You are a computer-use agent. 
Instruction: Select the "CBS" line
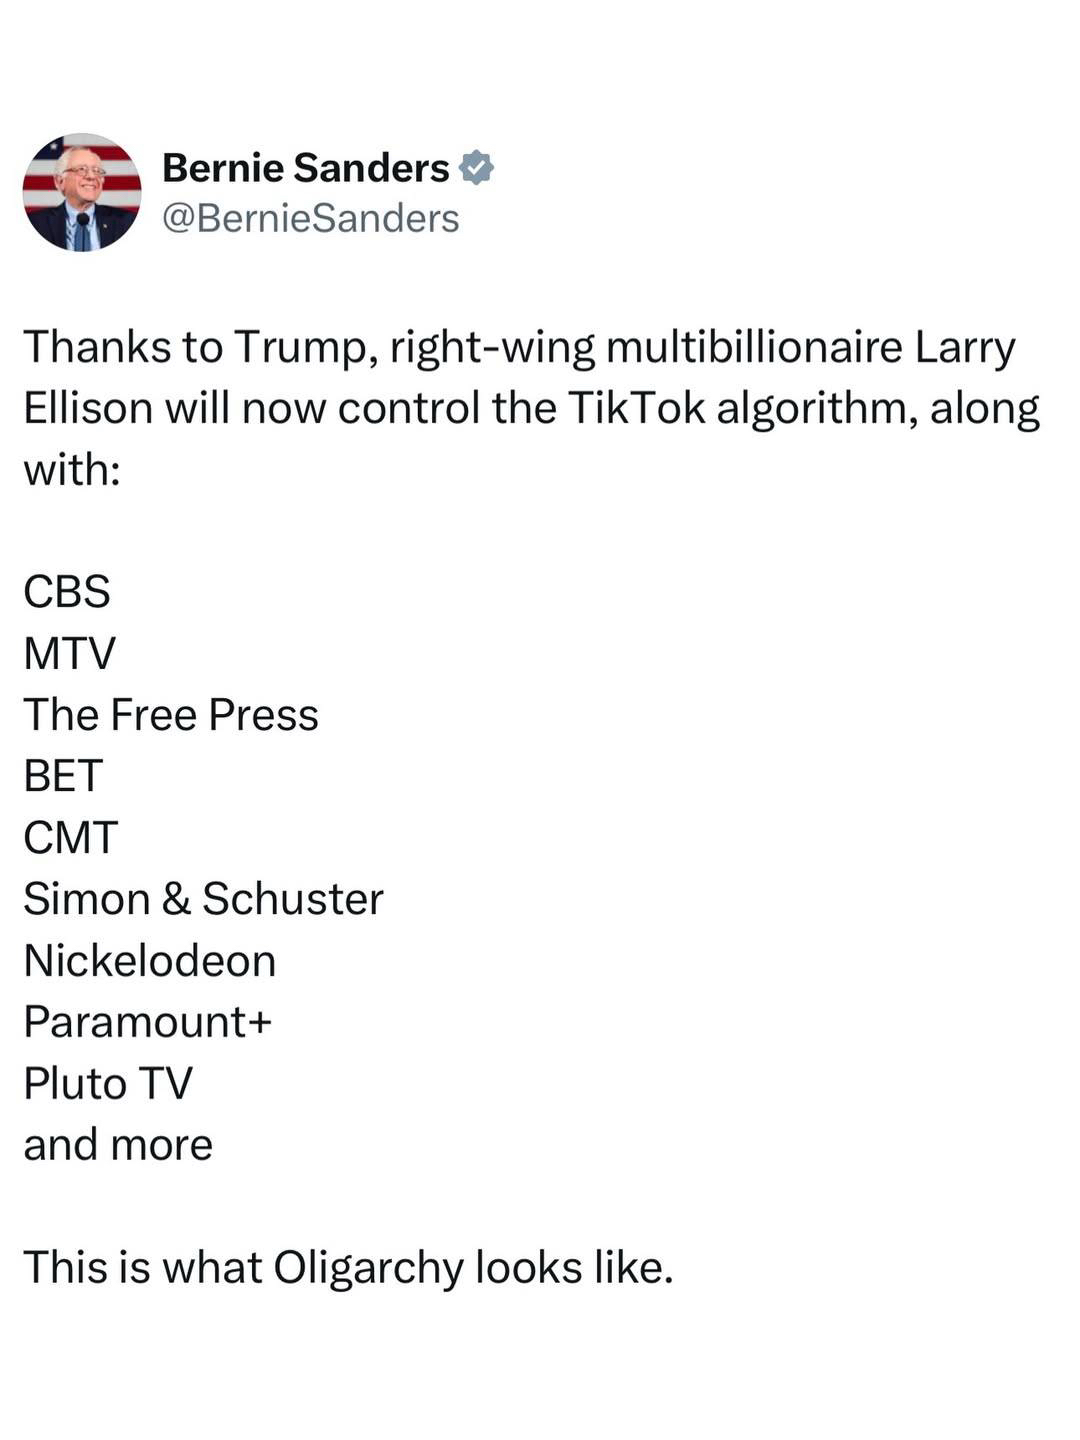tap(67, 591)
